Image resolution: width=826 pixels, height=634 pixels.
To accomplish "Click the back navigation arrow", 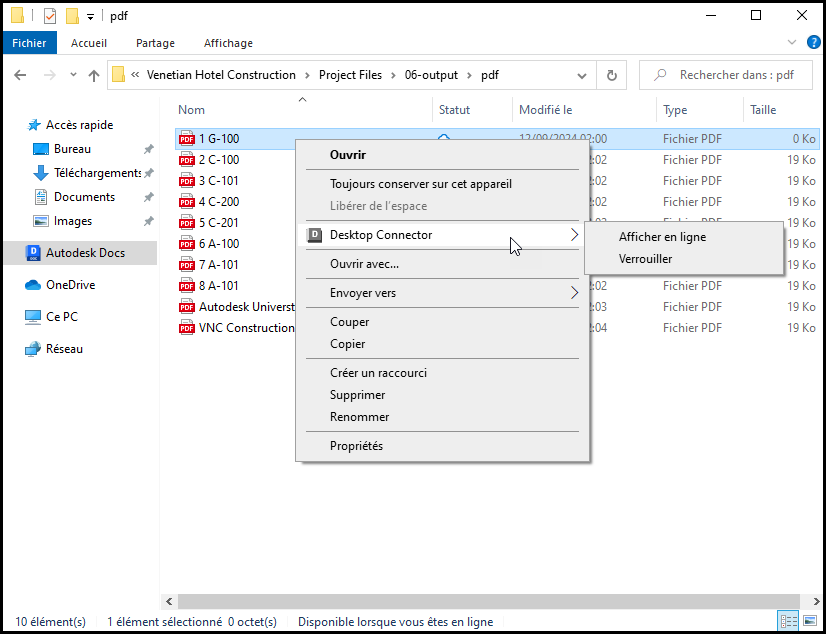I will [x=20, y=75].
